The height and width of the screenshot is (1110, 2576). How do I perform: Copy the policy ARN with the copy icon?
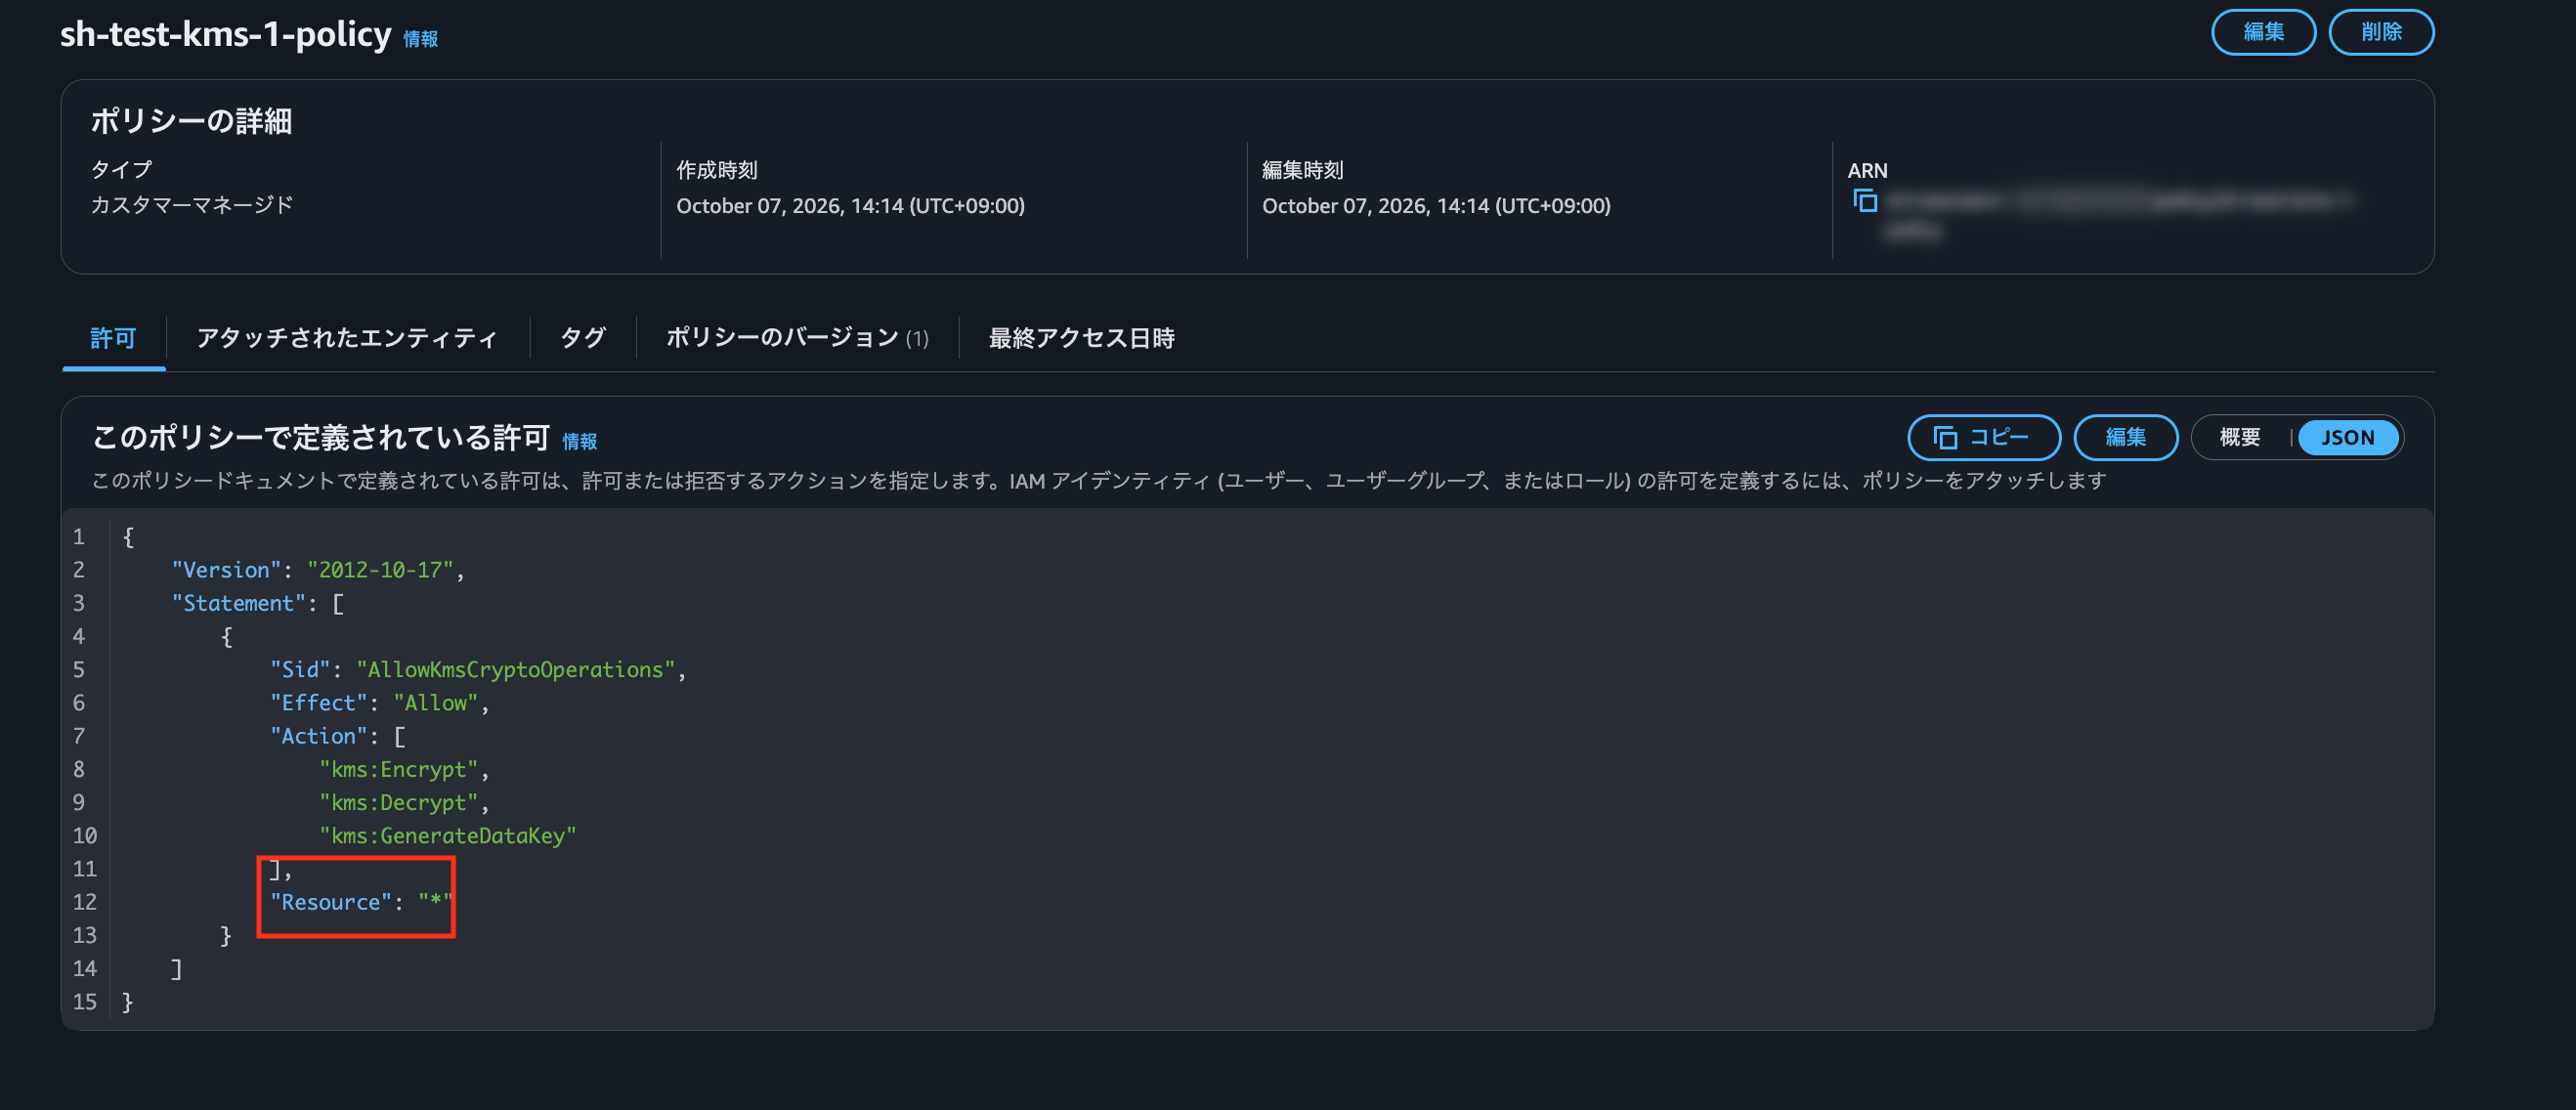[1865, 201]
